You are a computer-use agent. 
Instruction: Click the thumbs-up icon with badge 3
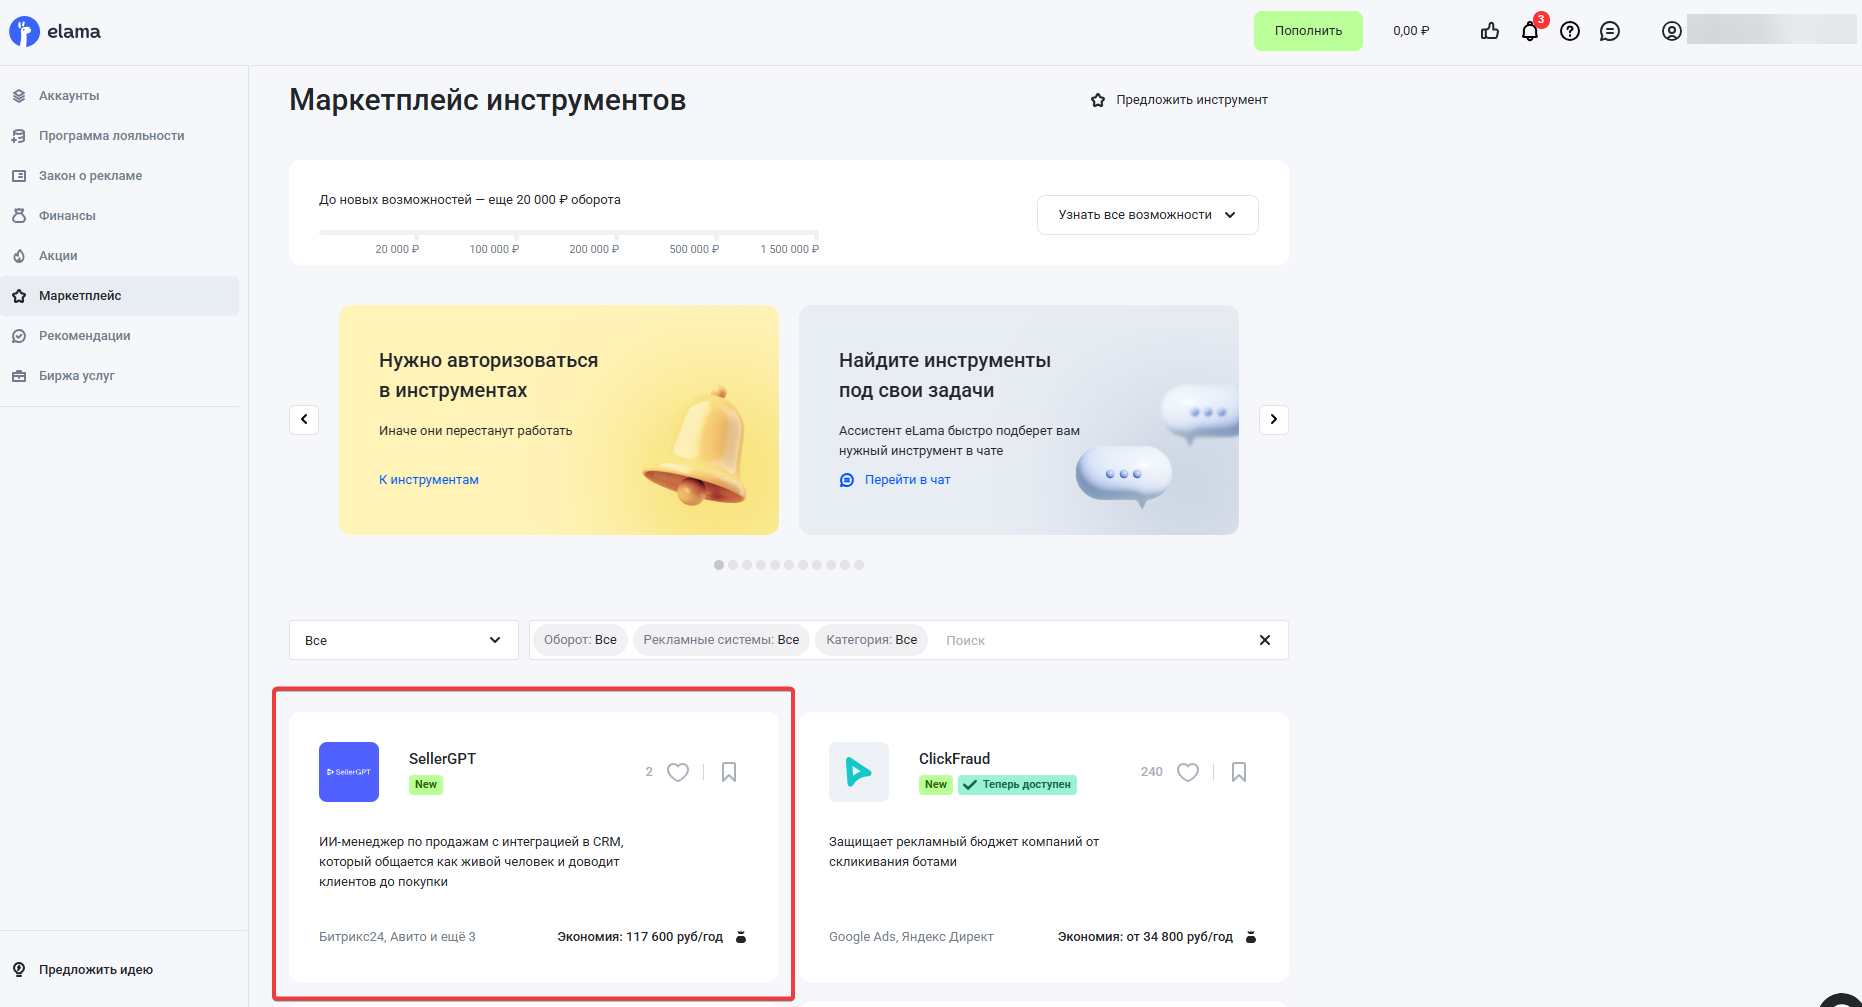(x=1489, y=31)
